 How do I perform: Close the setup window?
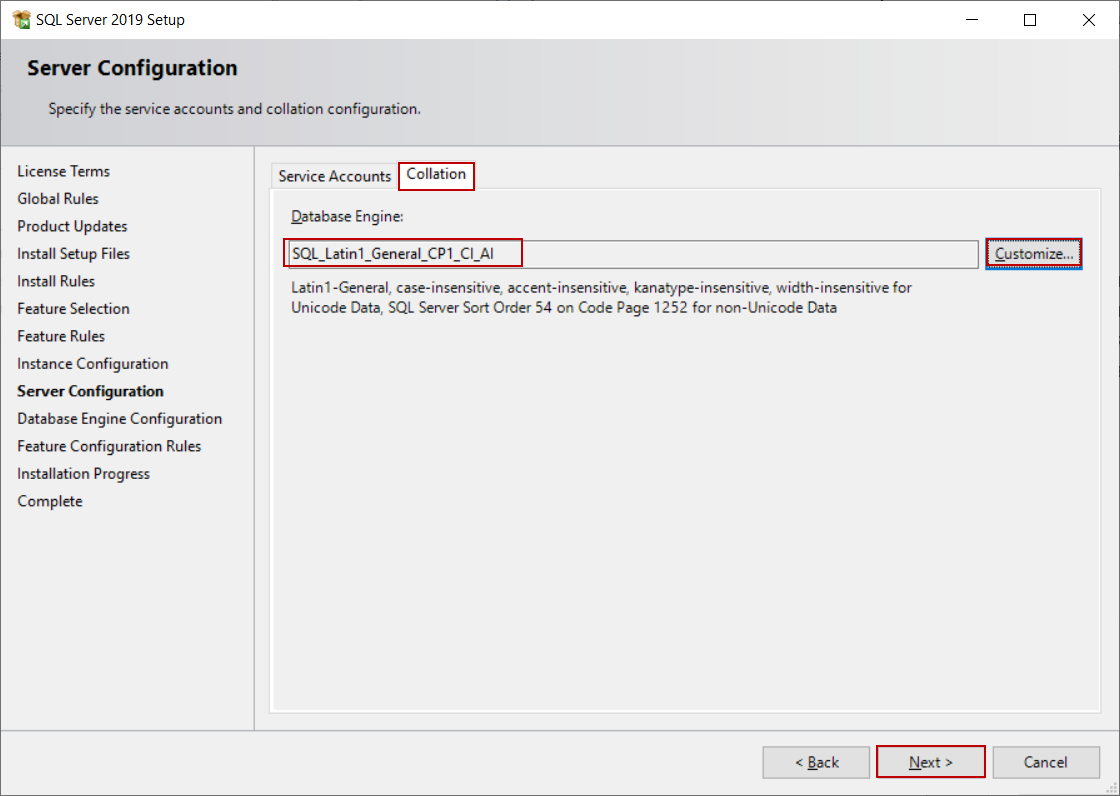[1089, 20]
